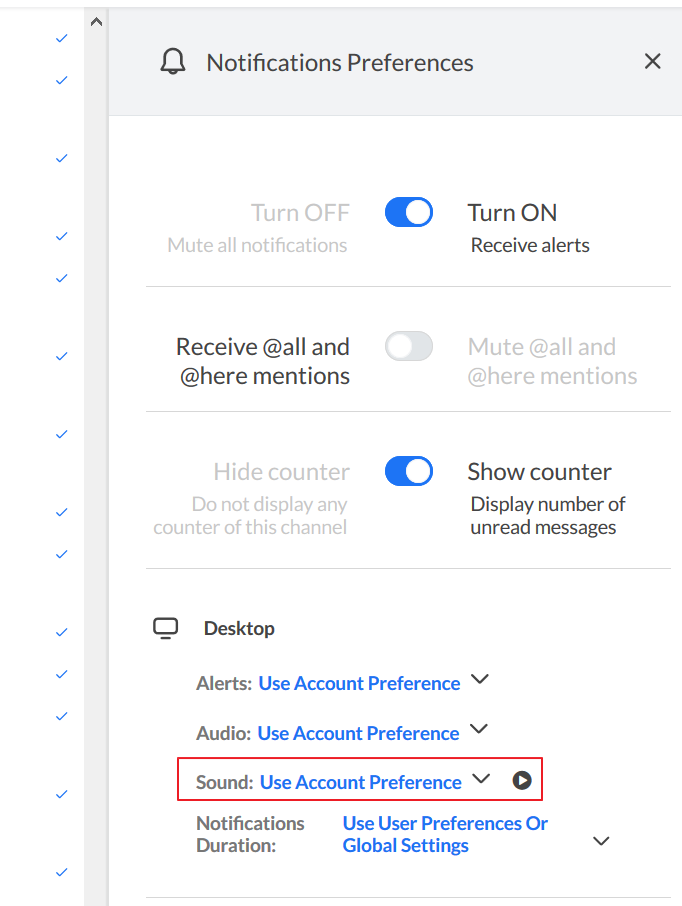
Task: Click the Hide counter label
Action: (x=281, y=472)
